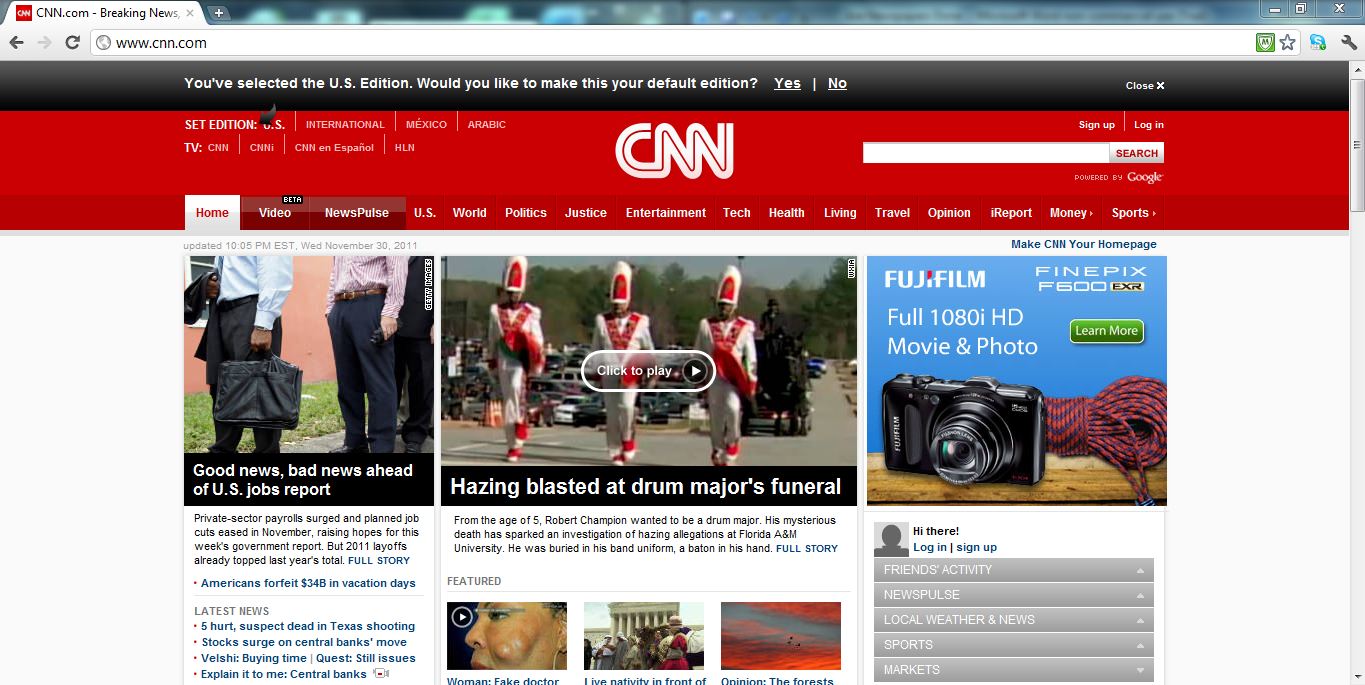
Task: Play the drum major funeral video
Action: click(x=648, y=371)
